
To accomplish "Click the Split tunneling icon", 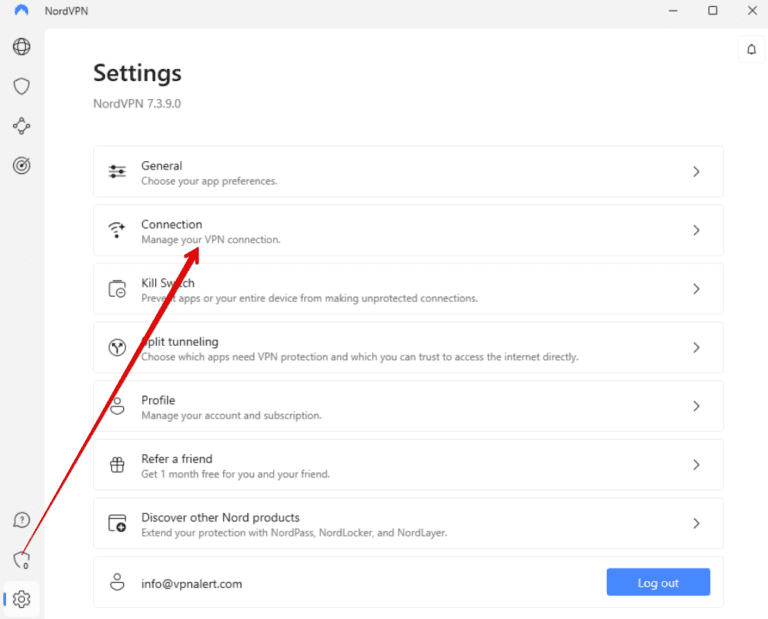I will (x=117, y=348).
